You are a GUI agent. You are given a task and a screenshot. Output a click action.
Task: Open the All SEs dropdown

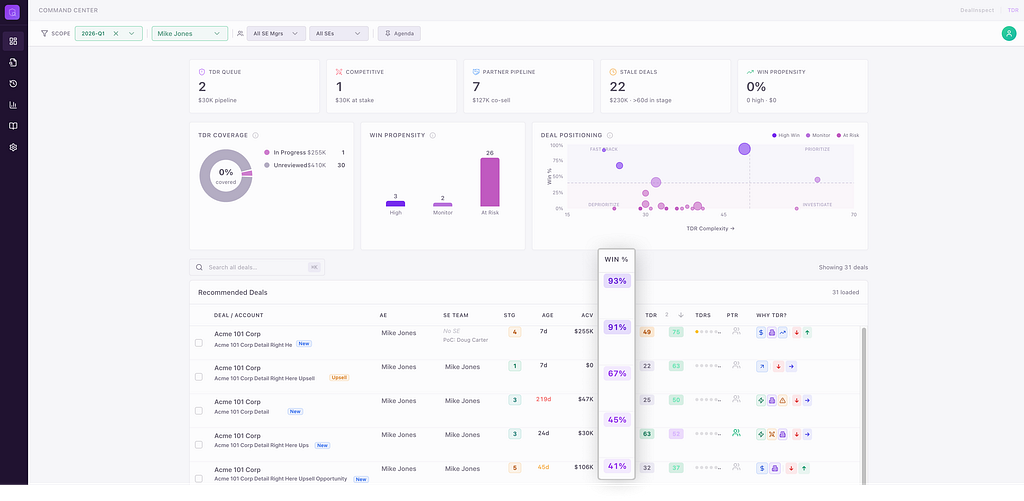pos(338,33)
